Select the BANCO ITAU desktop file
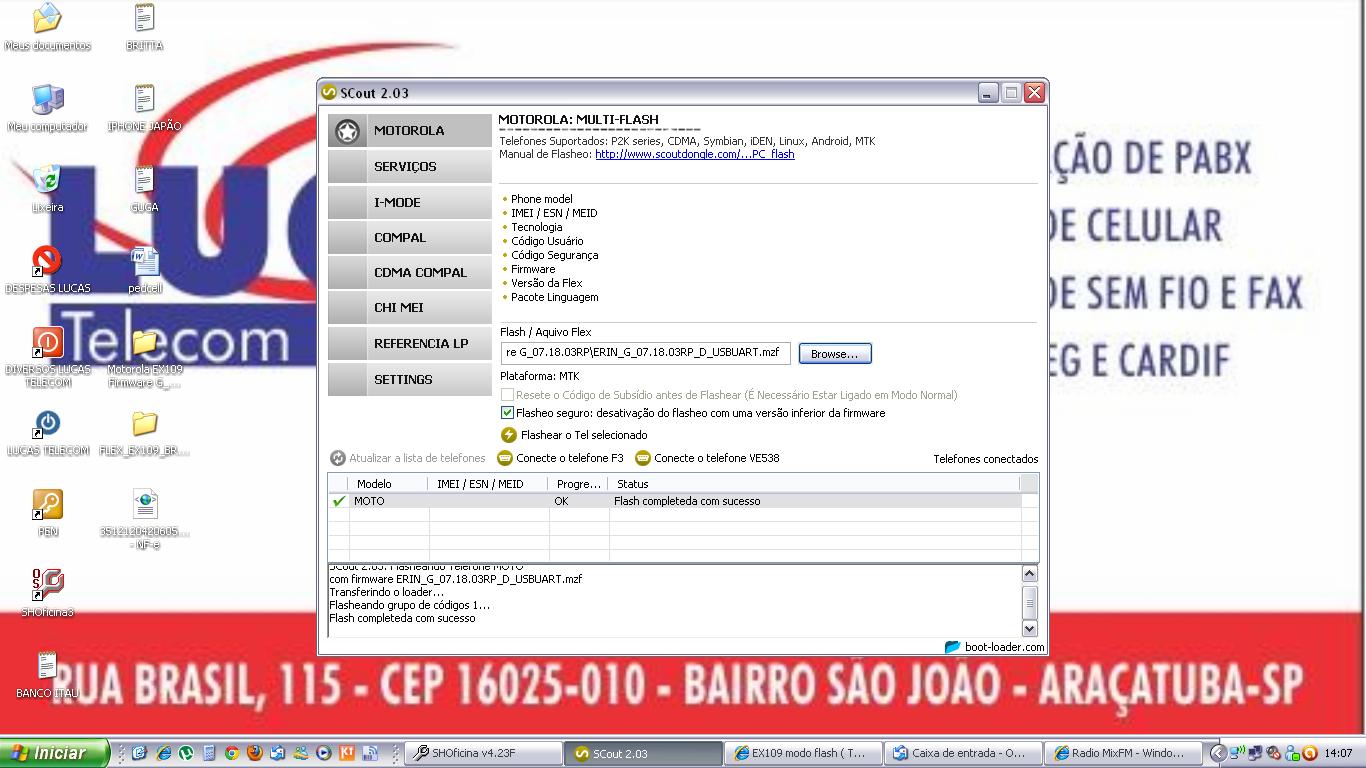 tap(47, 667)
